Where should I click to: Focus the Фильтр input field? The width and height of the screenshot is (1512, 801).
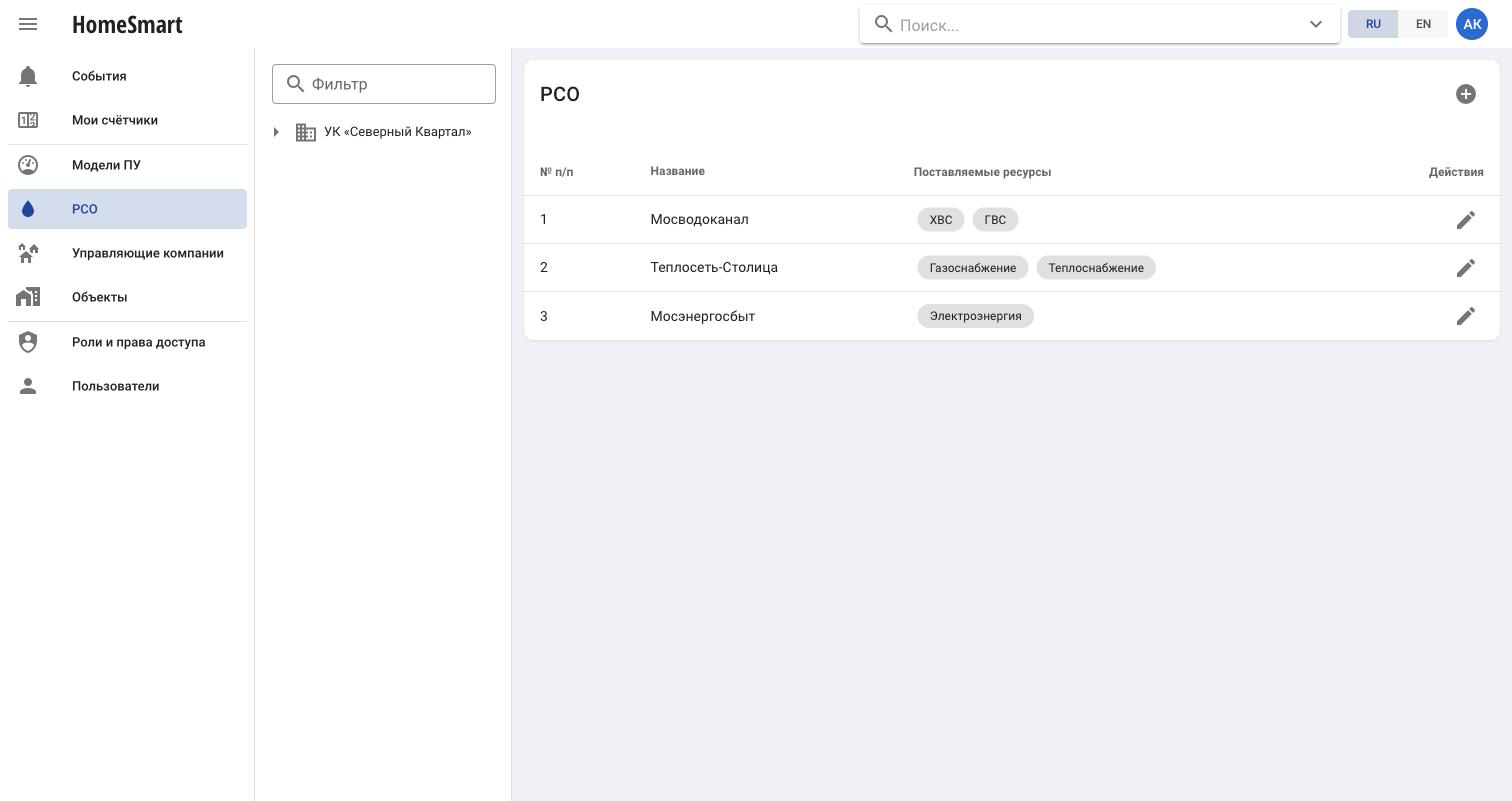pyautogui.click(x=384, y=84)
